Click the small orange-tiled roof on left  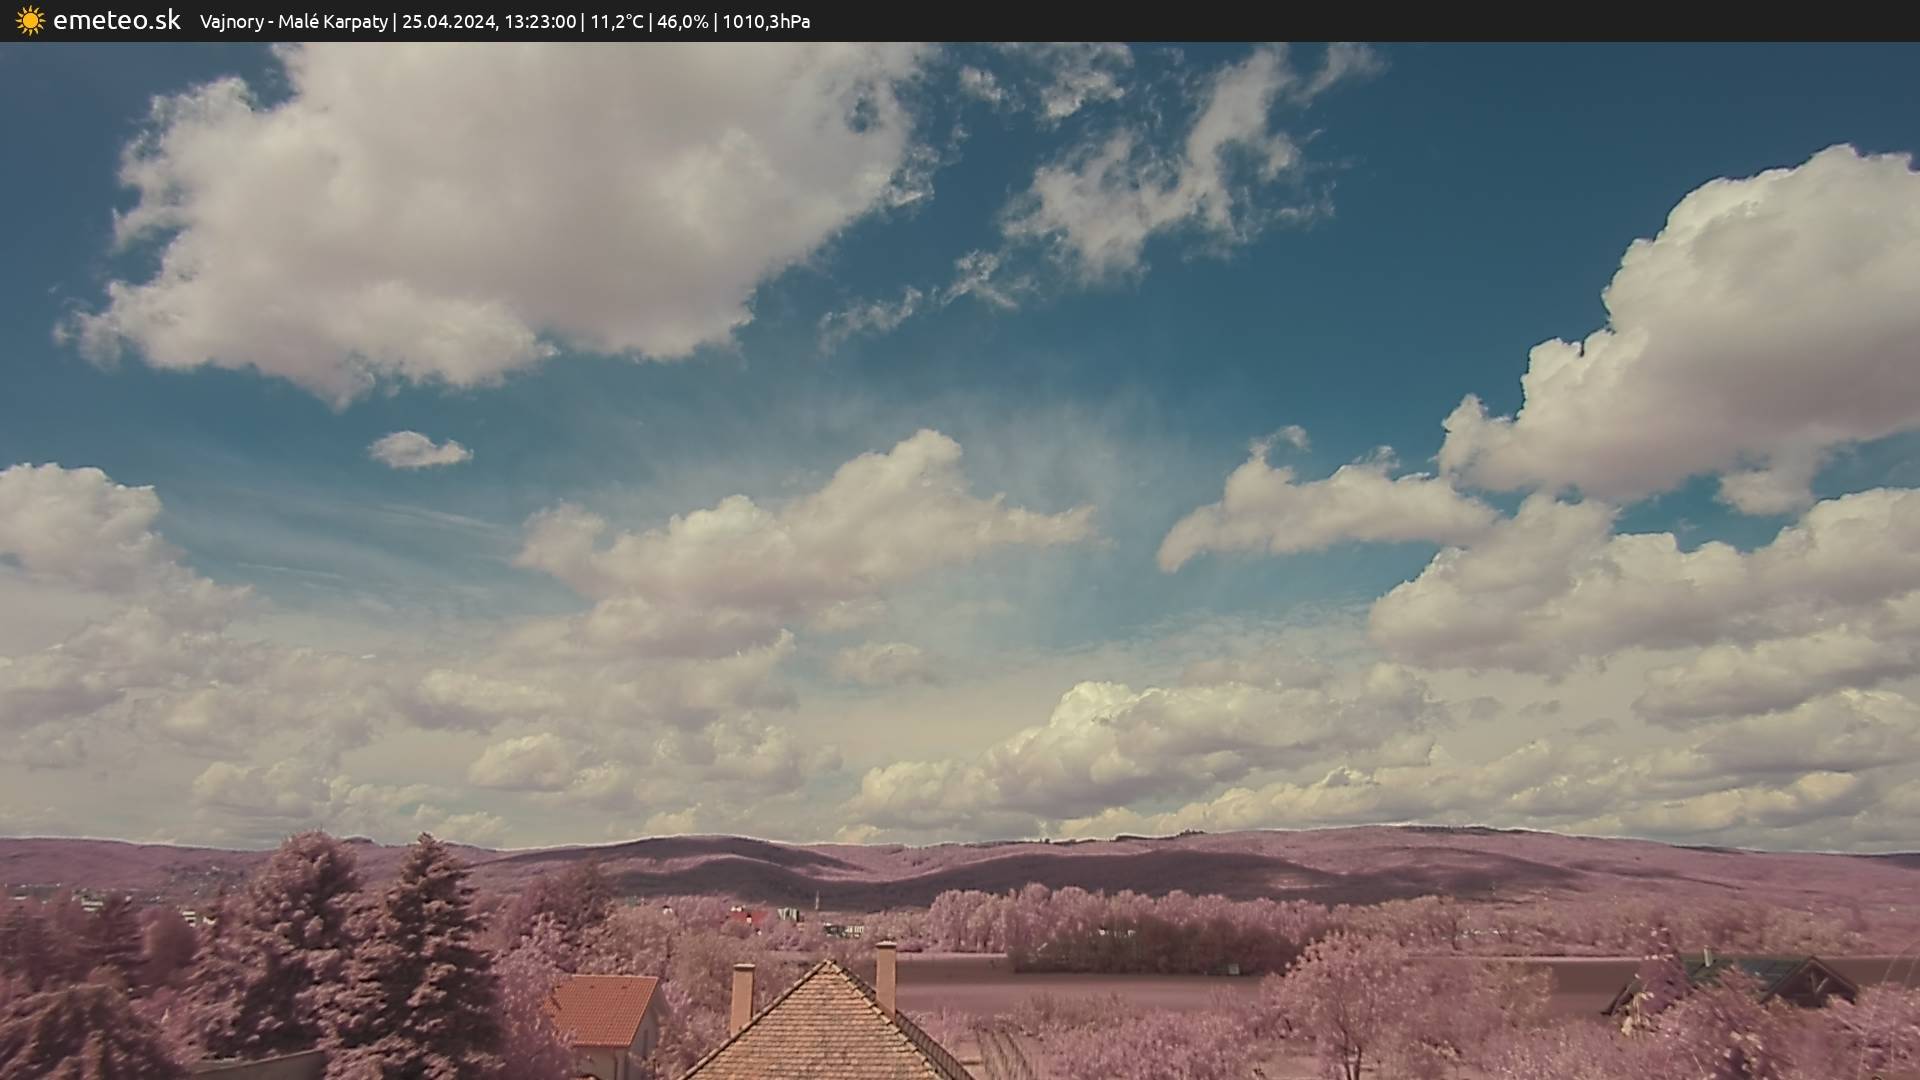[x=605, y=1008]
